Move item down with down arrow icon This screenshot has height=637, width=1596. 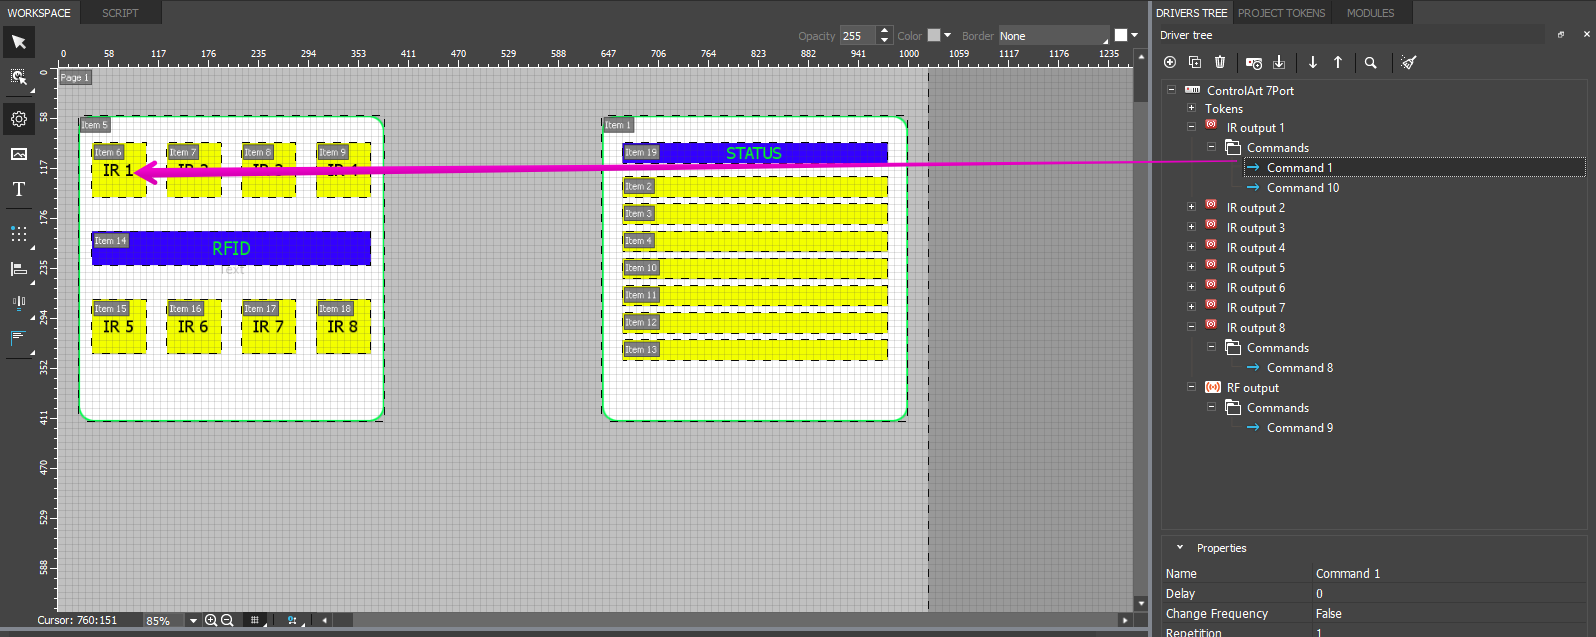coord(1313,62)
